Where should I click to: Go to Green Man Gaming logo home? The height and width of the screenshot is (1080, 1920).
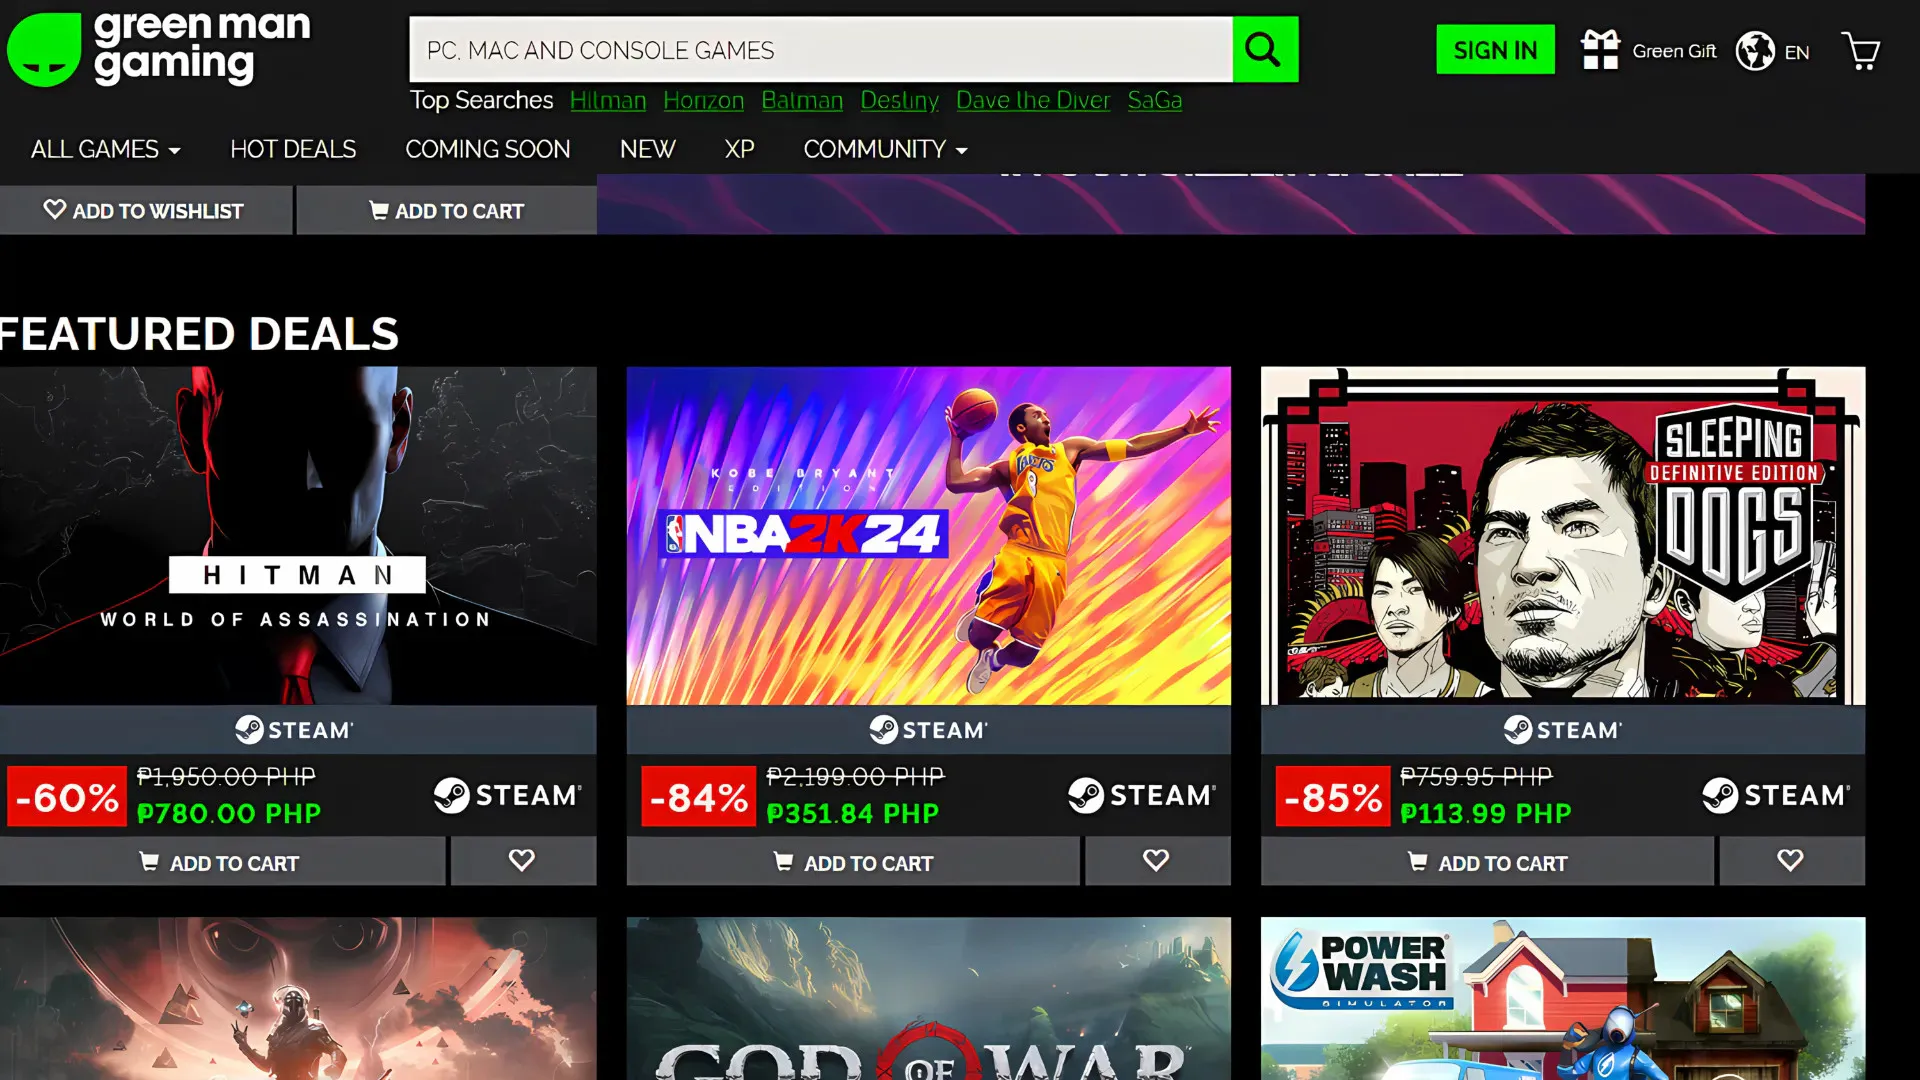click(x=159, y=49)
